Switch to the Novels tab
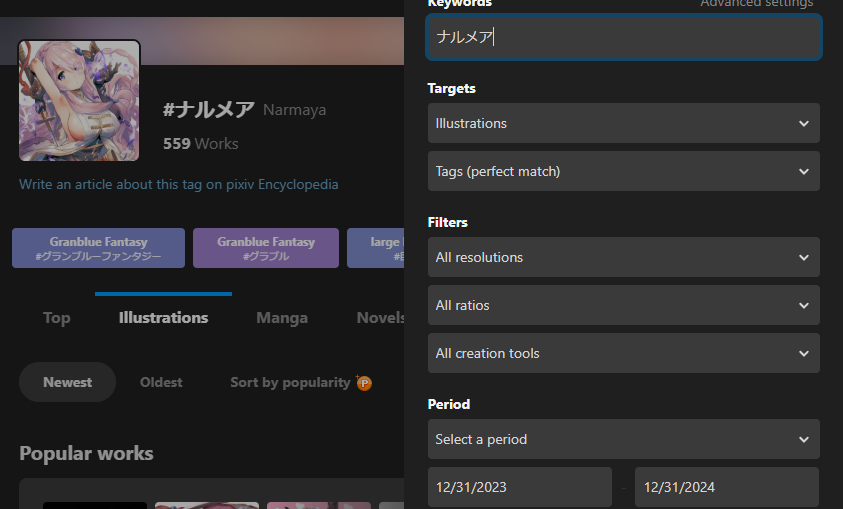Viewport: 843px width, 509px height. coord(381,318)
